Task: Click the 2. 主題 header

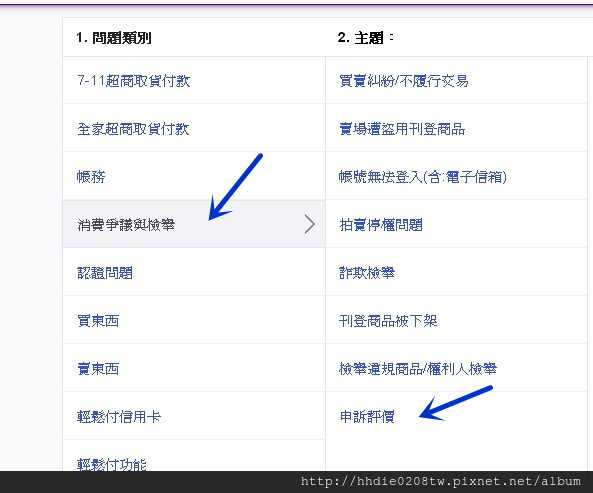Action: pos(365,37)
